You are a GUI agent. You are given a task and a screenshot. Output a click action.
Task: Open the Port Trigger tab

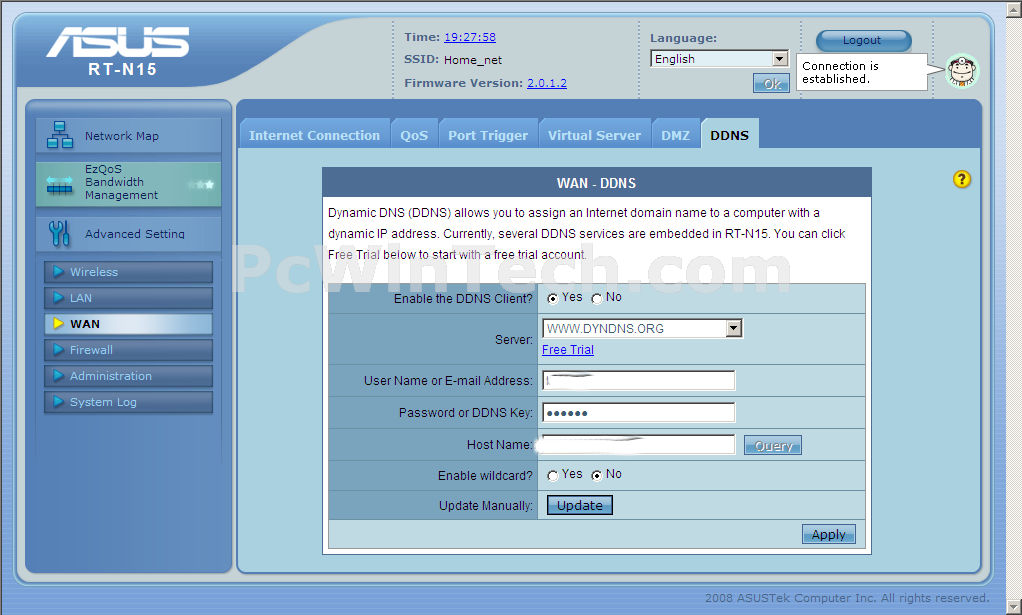click(488, 135)
